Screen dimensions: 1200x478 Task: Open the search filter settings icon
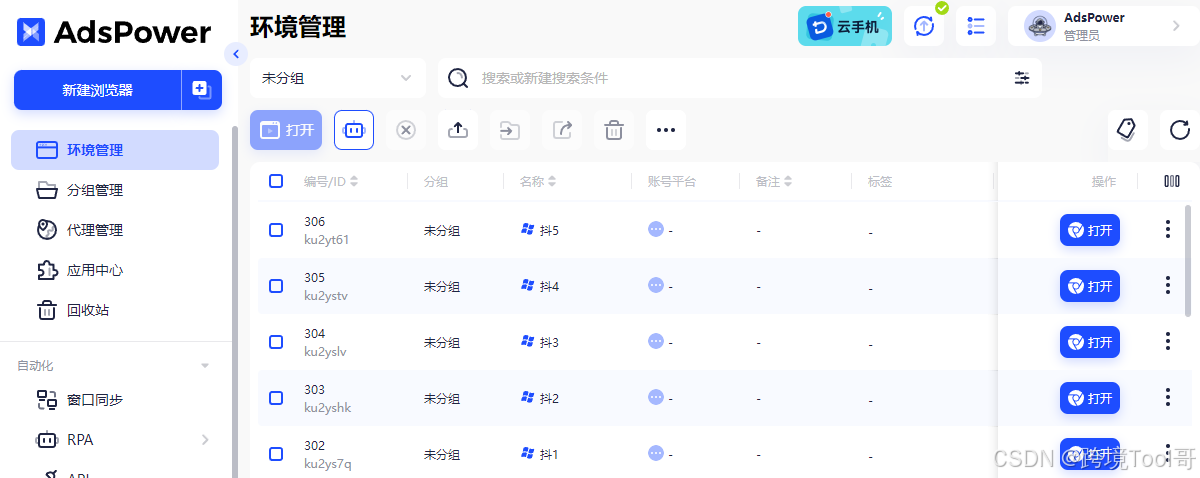[1022, 78]
